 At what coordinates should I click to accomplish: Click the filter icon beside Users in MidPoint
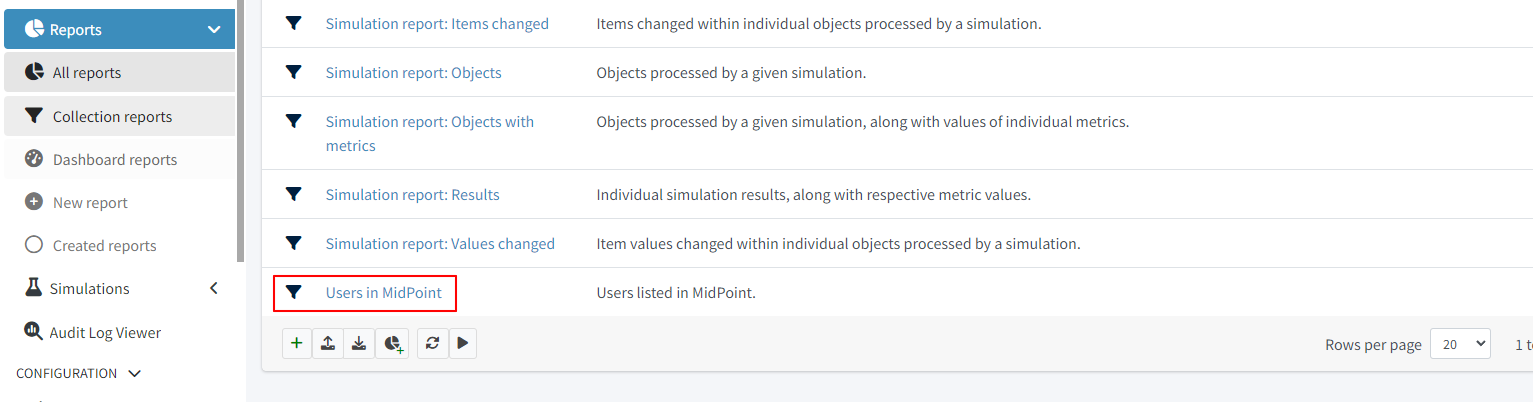point(294,293)
